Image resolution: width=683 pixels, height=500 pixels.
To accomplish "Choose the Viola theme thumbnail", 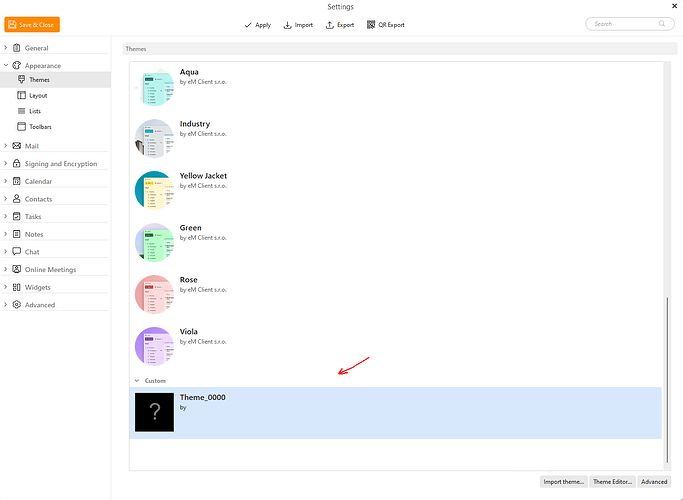I will tap(153, 346).
